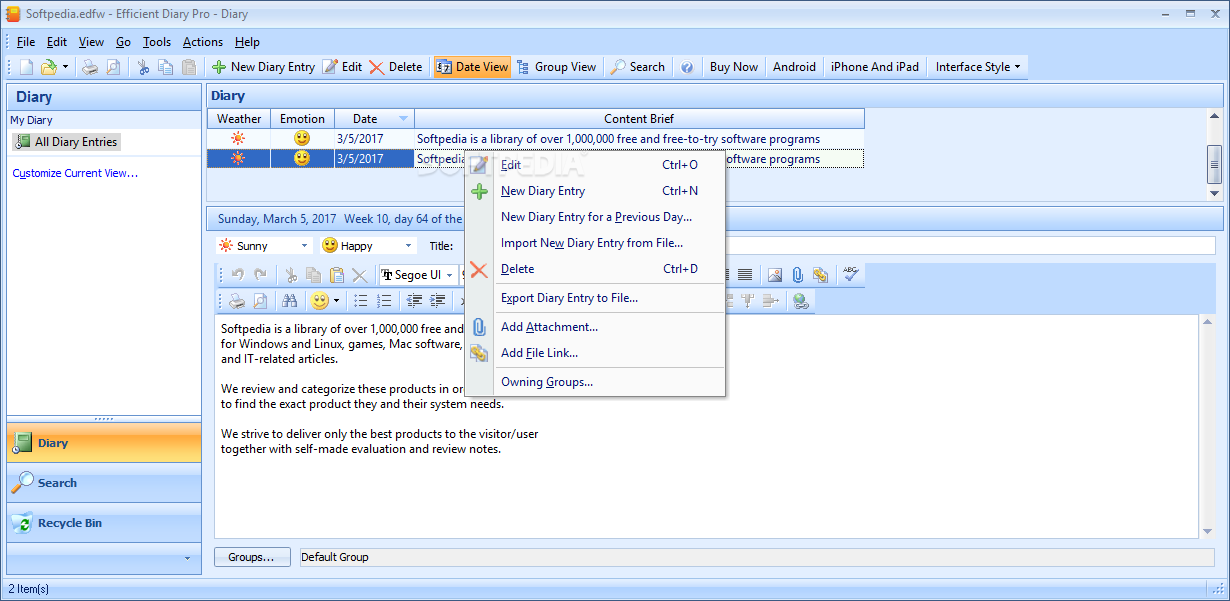Image resolution: width=1230 pixels, height=601 pixels.
Task: Select Export Diary Entry to File
Action: [595, 298]
